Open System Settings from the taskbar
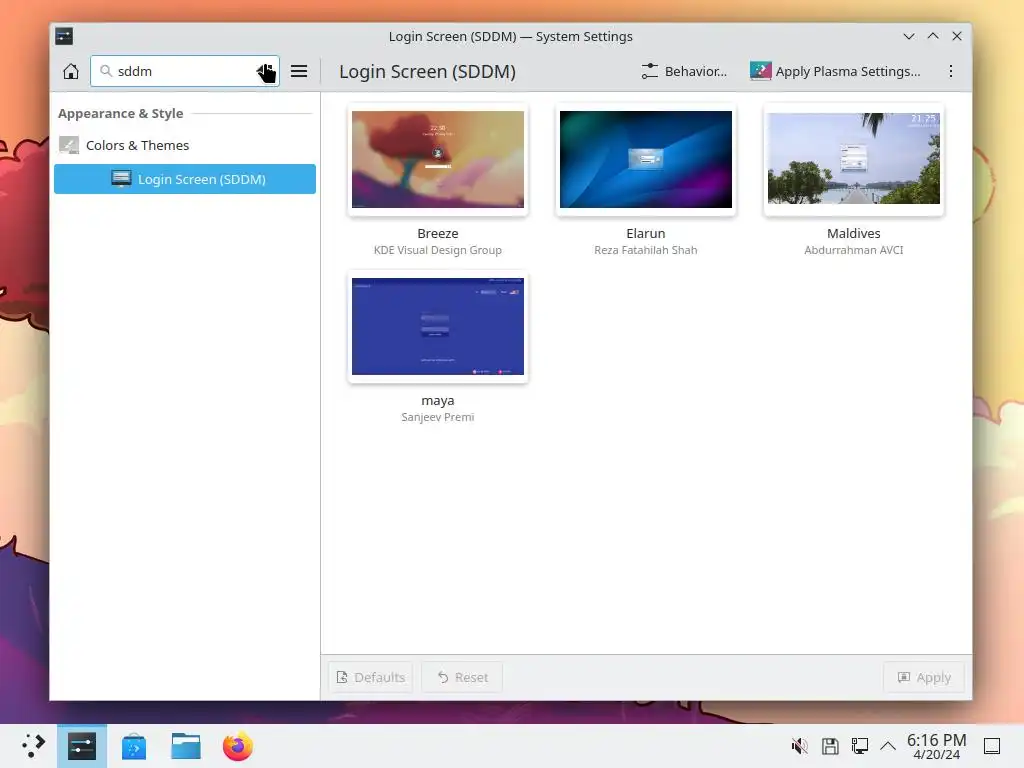Image resolution: width=1024 pixels, height=768 pixels. coord(82,746)
